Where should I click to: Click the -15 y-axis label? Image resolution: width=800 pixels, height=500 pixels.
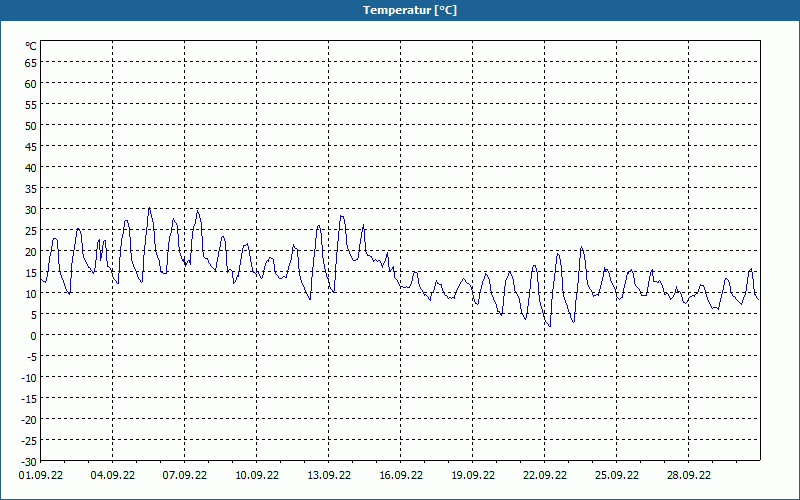point(29,398)
